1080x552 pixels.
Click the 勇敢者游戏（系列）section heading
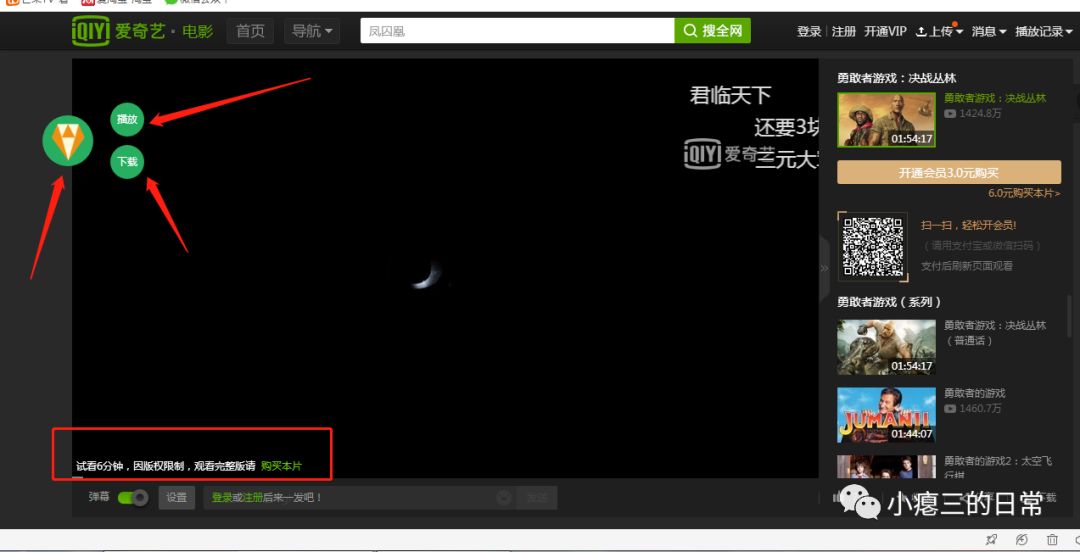[889, 302]
